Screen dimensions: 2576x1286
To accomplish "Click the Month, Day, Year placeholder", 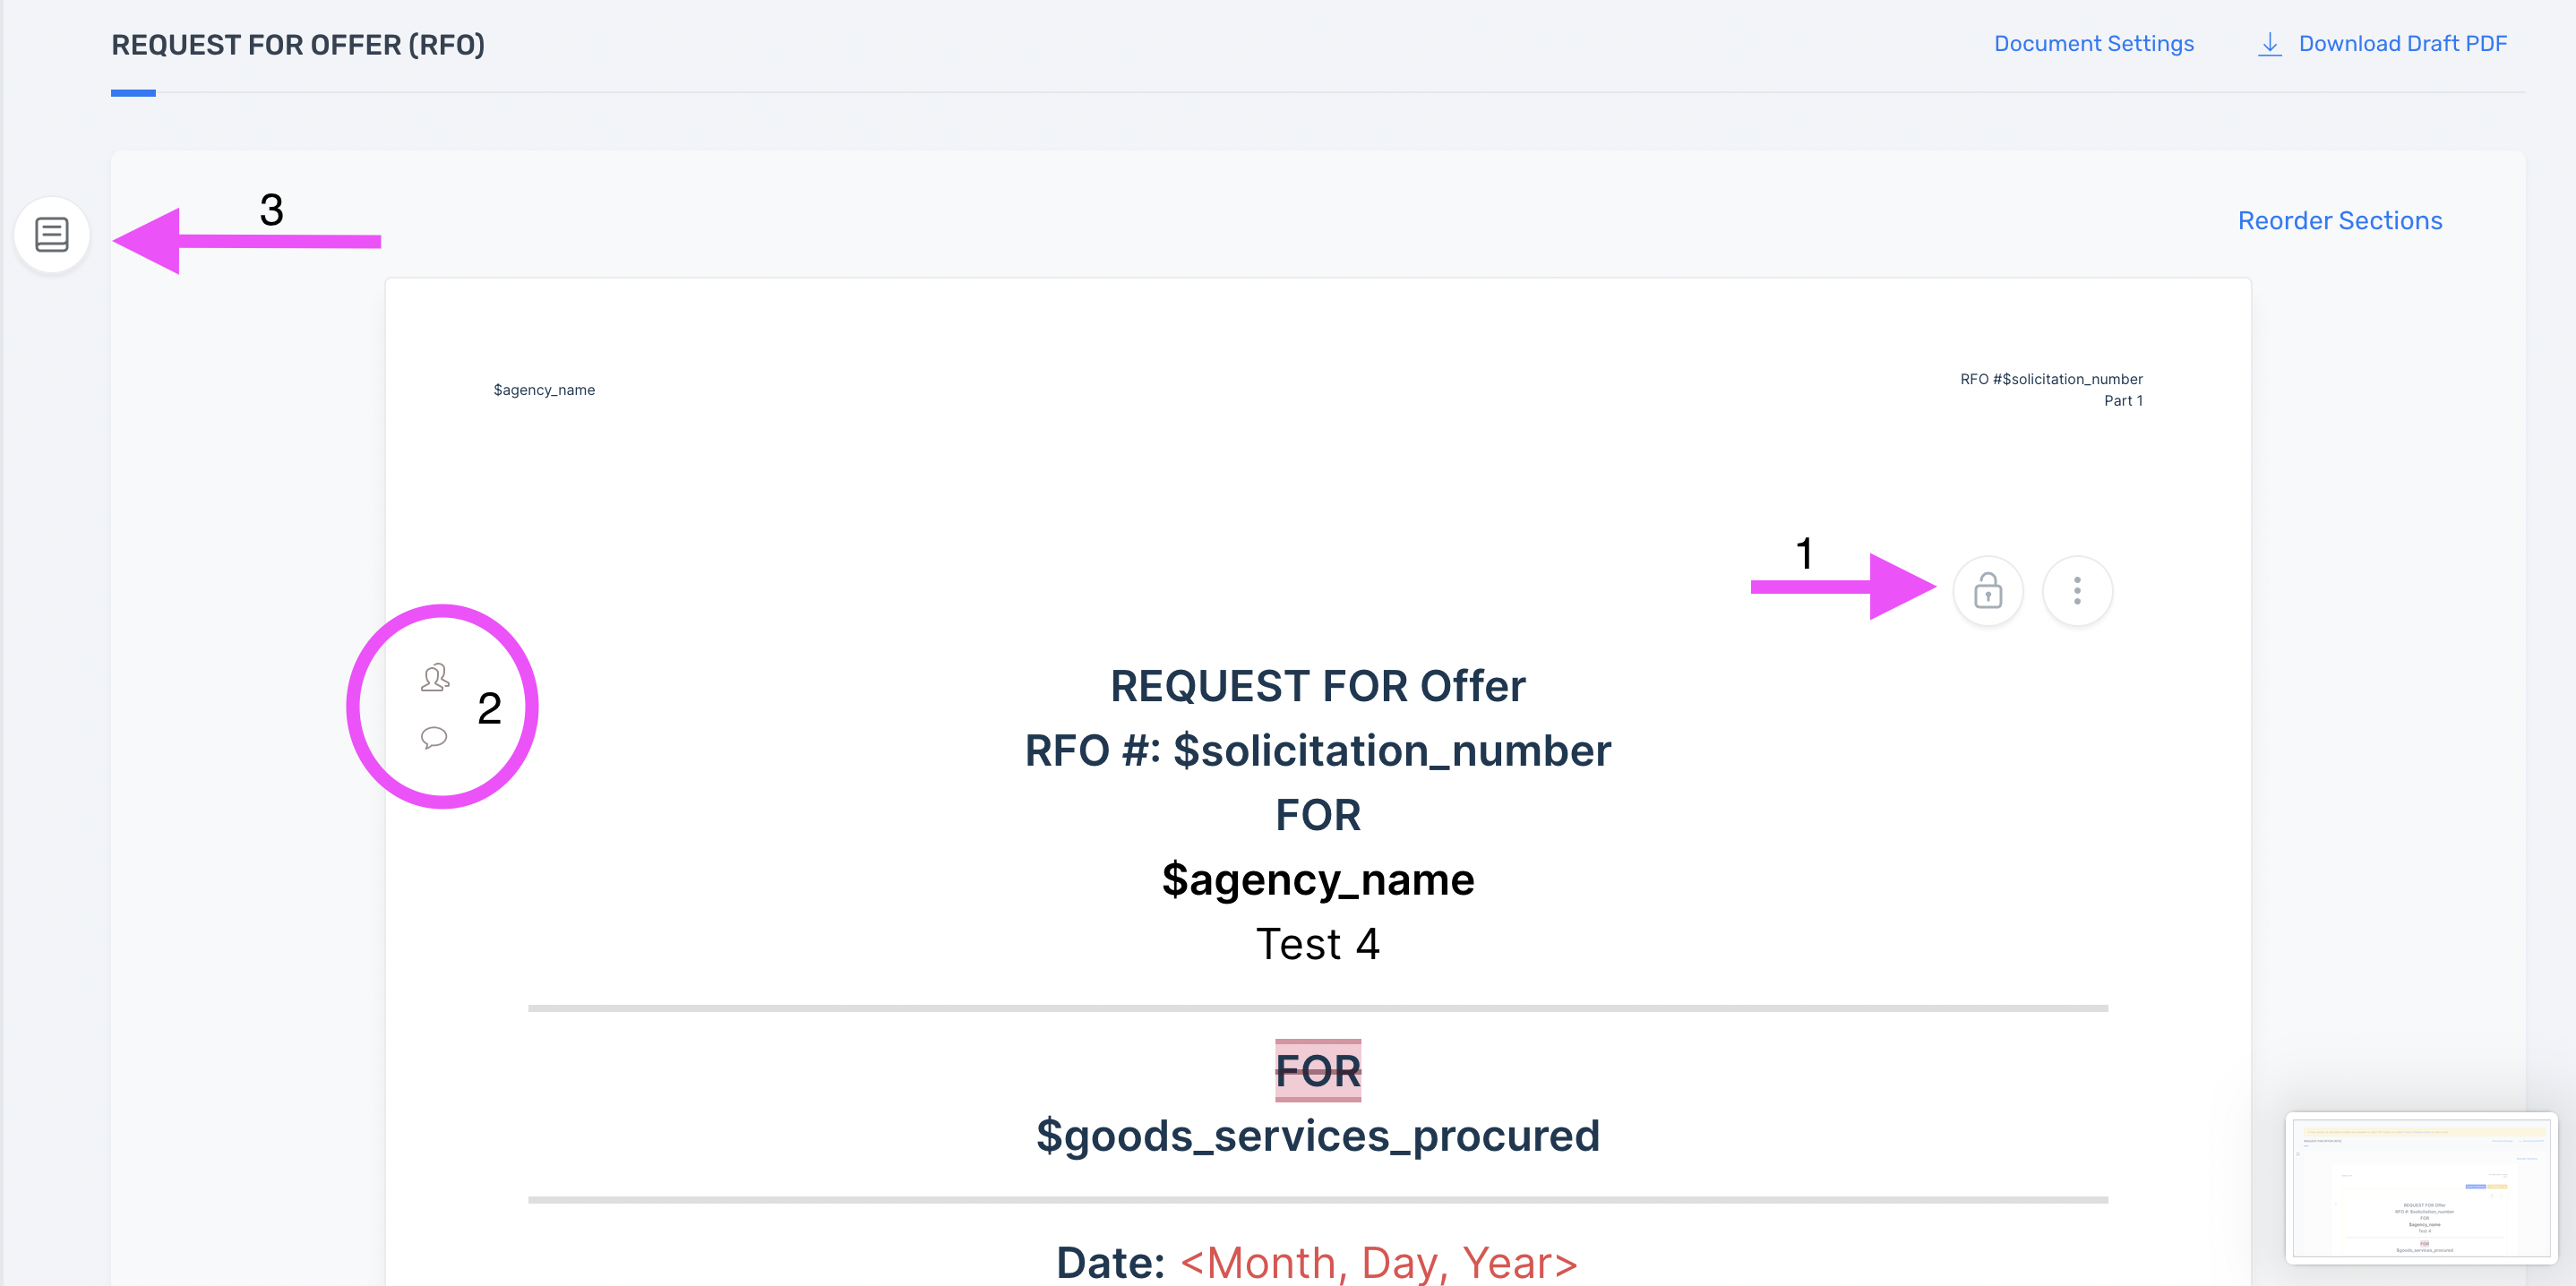I will point(1379,1262).
